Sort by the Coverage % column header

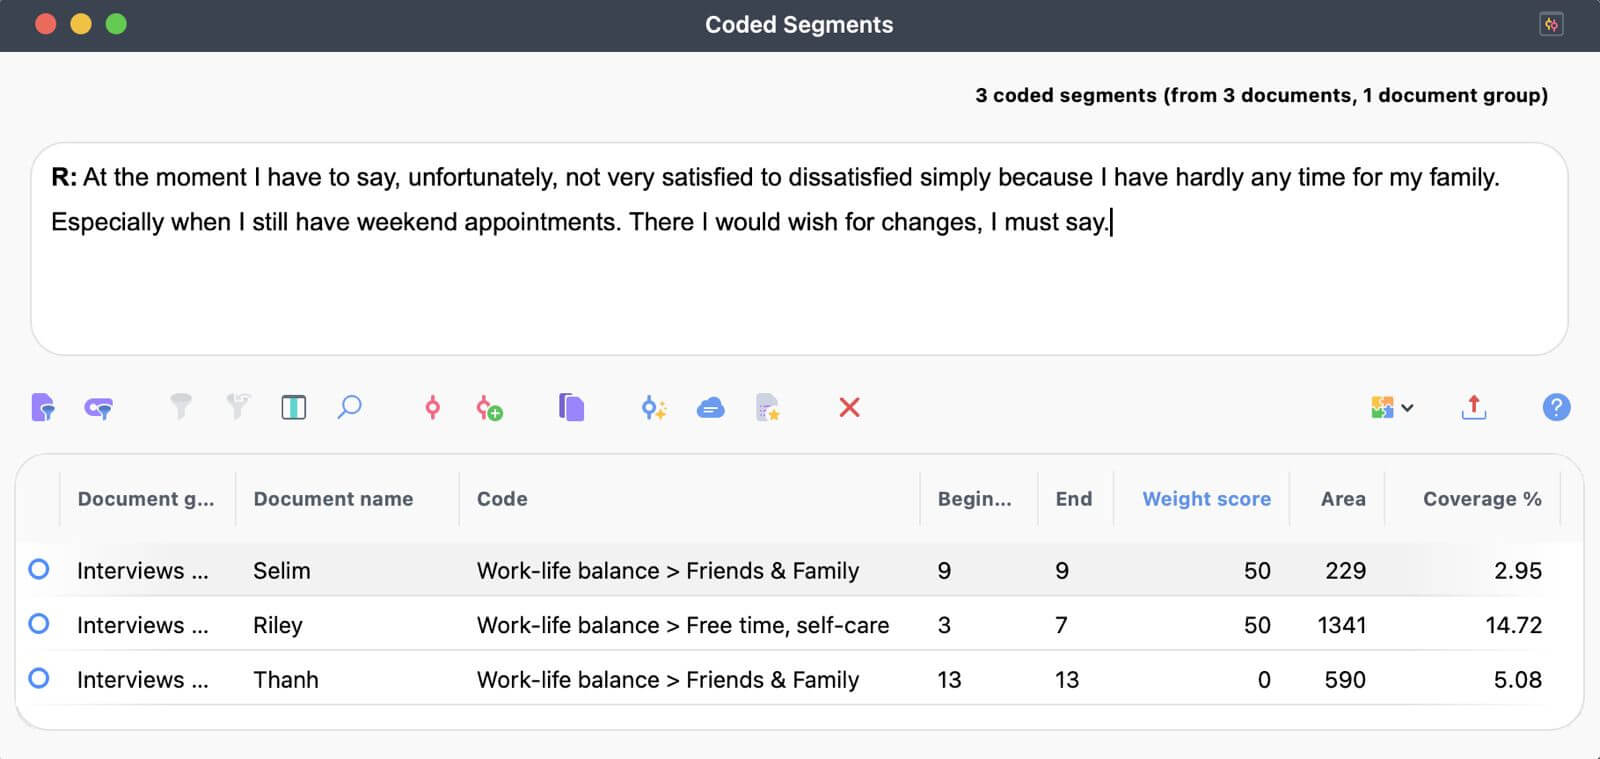click(1482, 499)
